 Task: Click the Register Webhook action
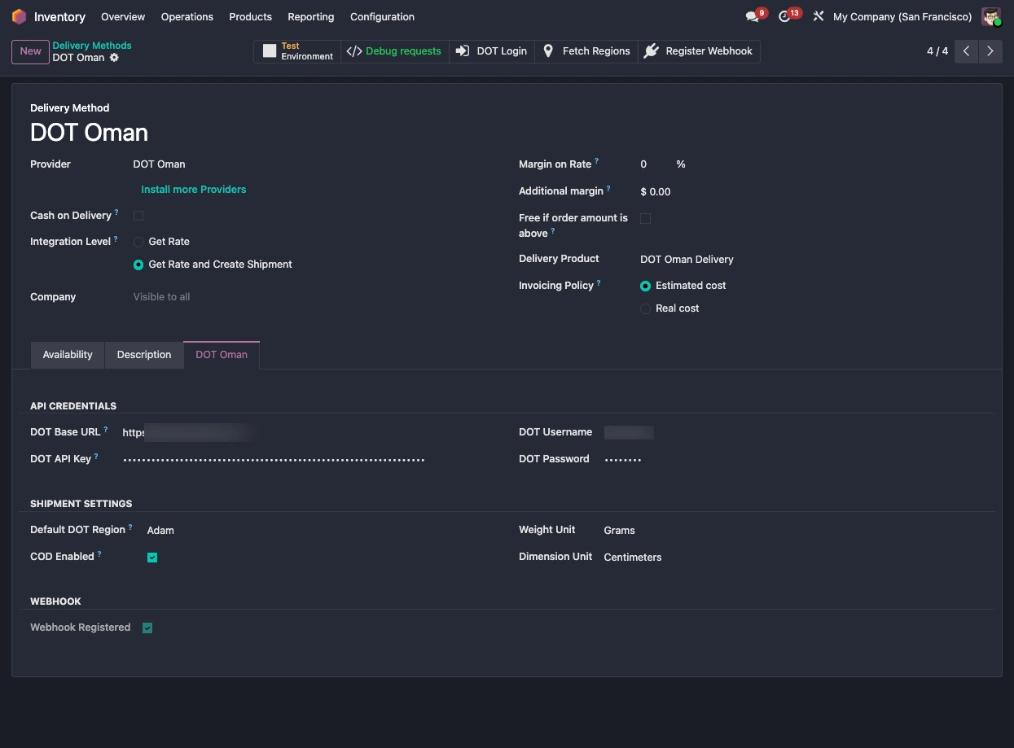700,51
